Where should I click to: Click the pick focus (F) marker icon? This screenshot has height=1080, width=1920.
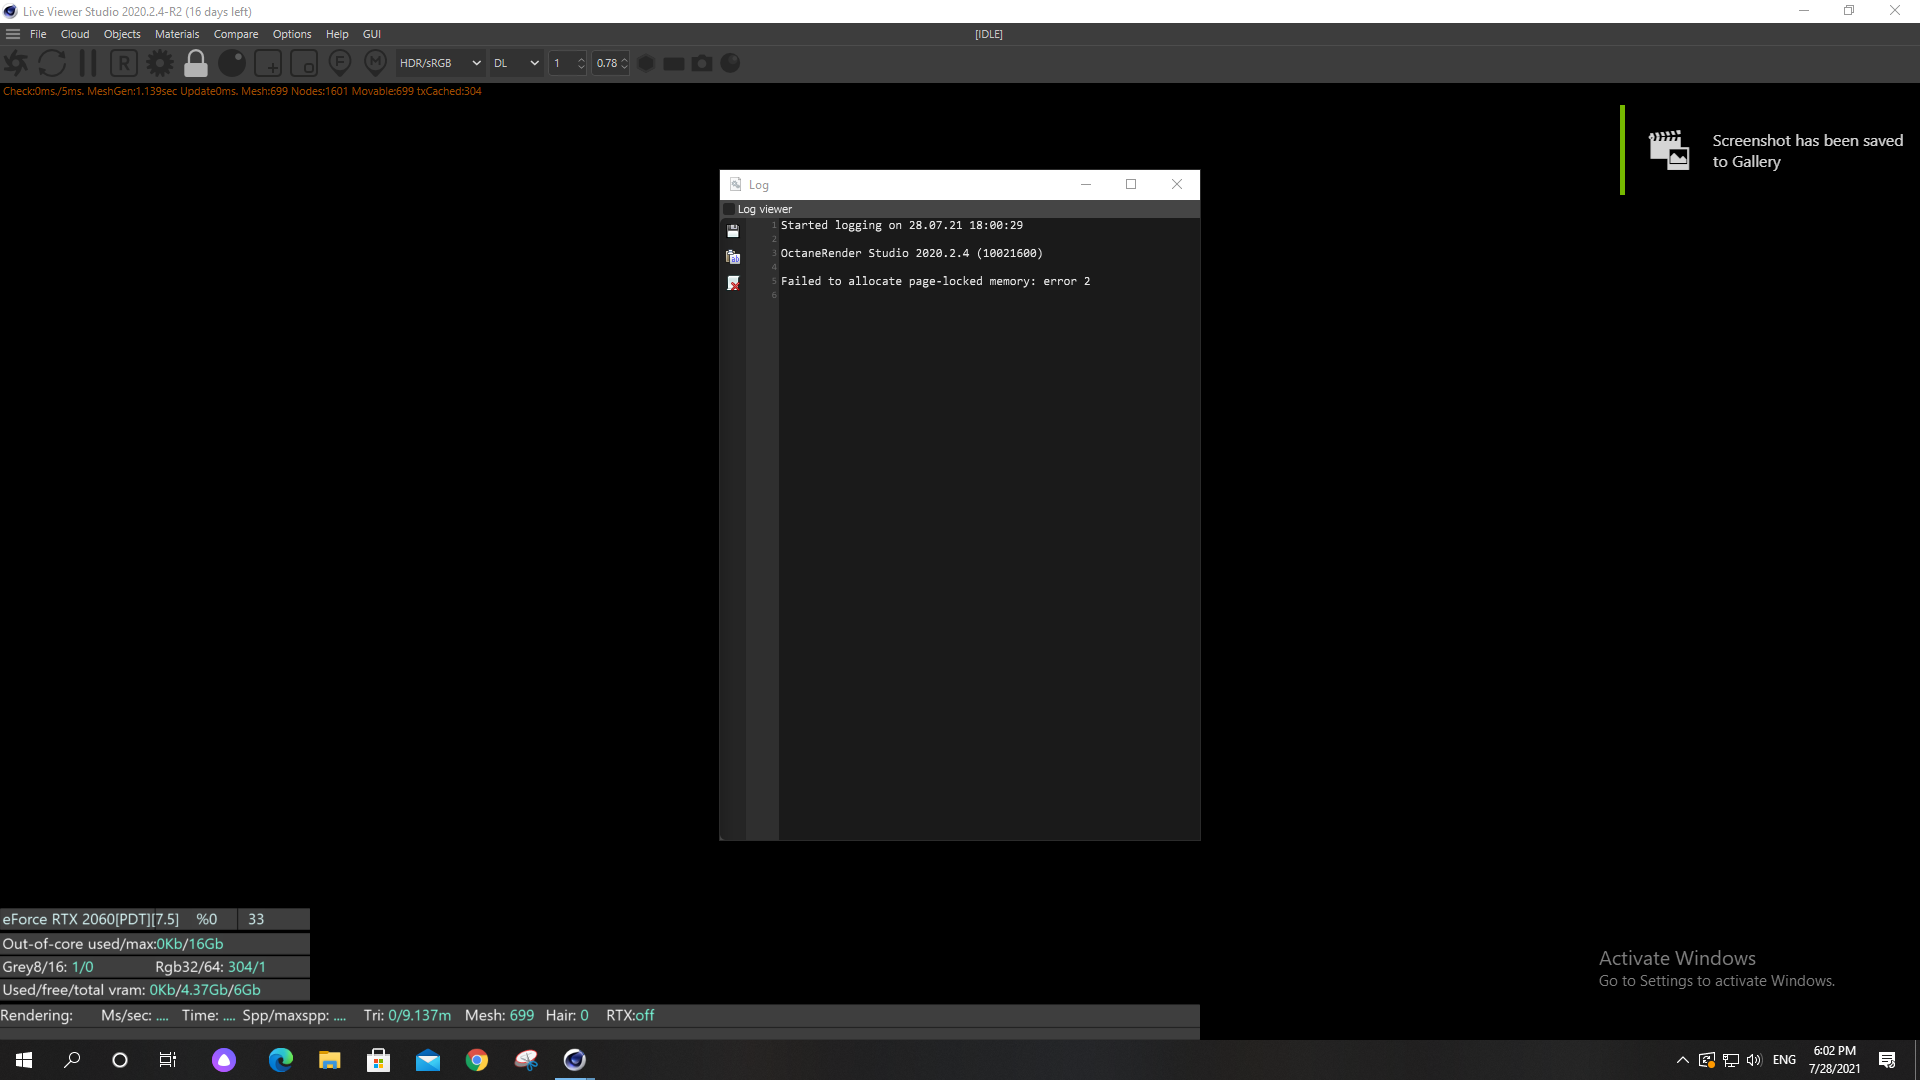tap(340, 63)
